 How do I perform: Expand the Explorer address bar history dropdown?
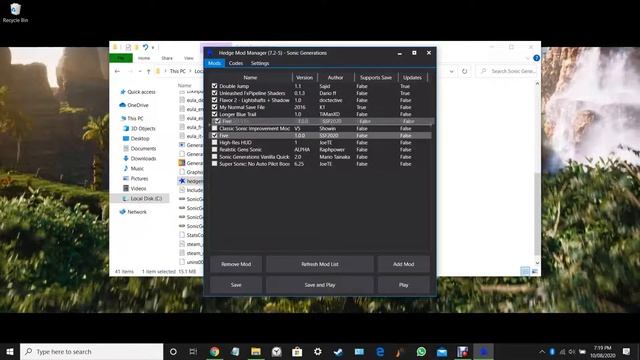451,71
